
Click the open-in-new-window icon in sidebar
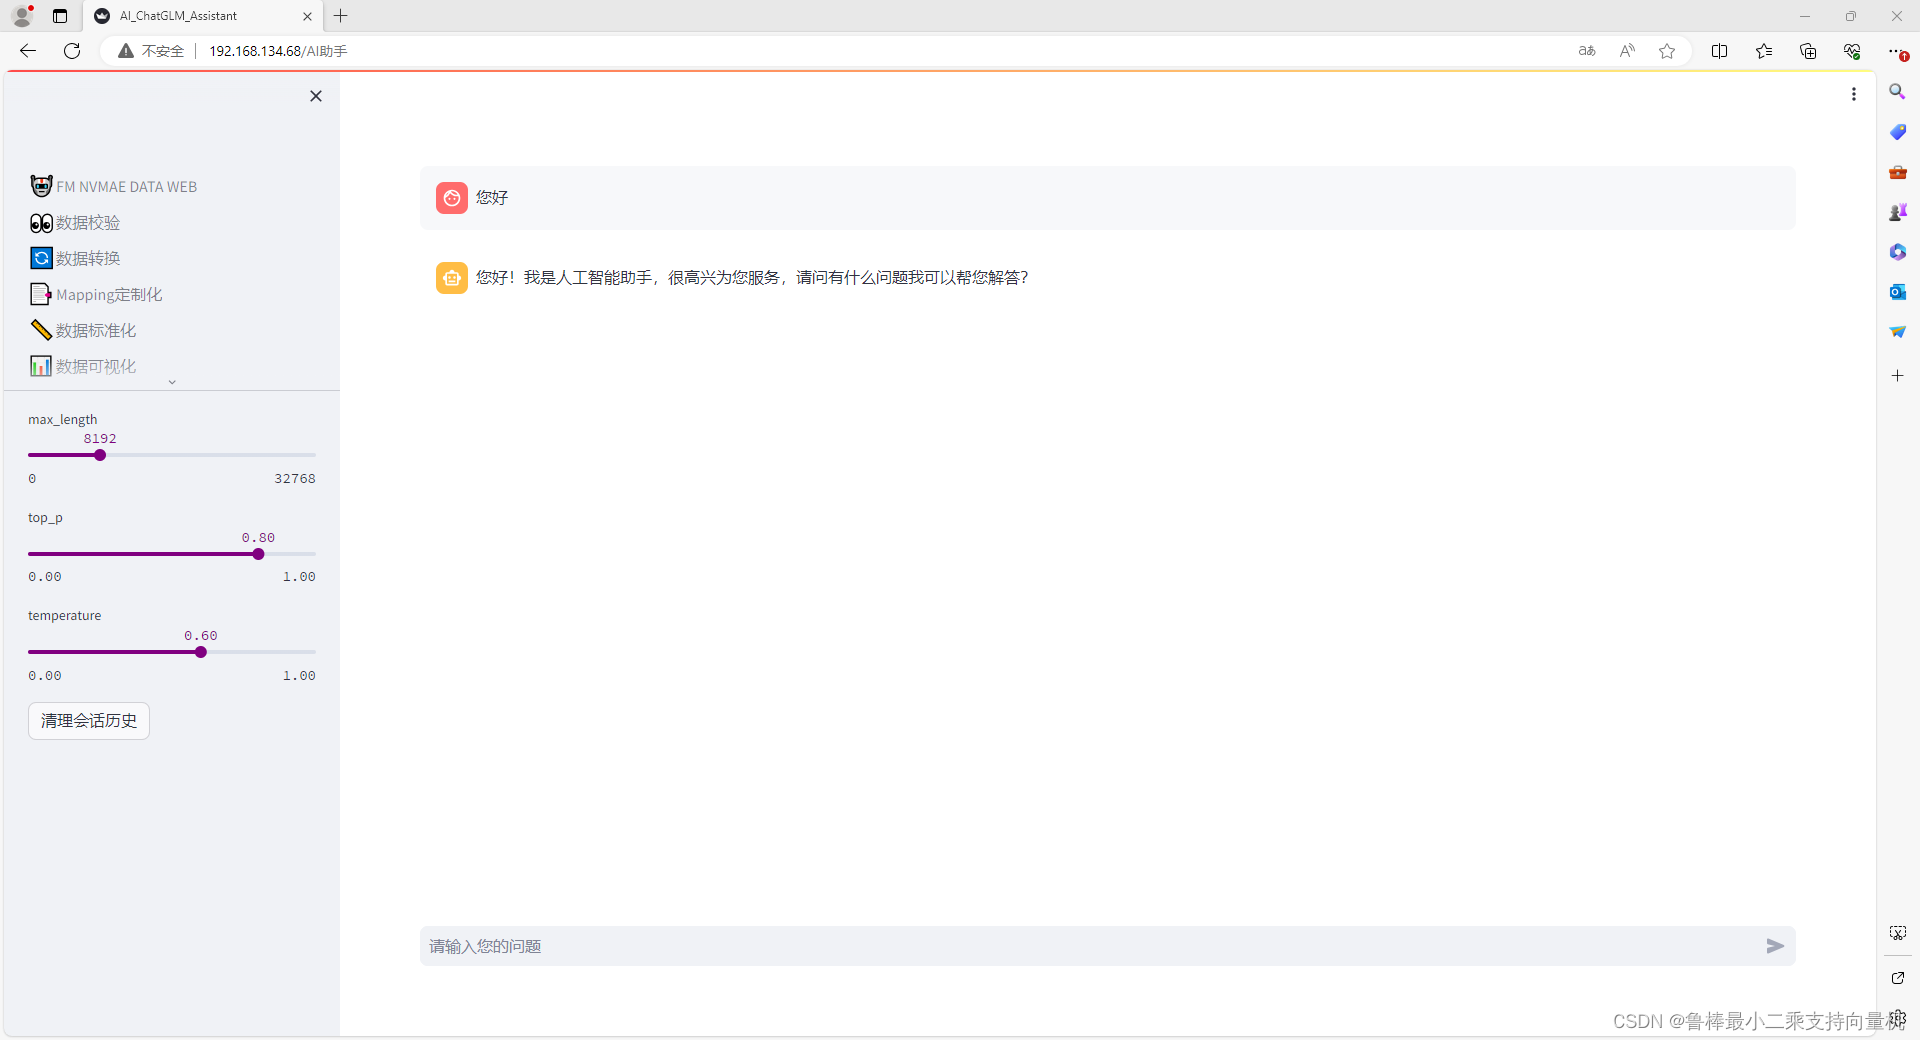1897,978
